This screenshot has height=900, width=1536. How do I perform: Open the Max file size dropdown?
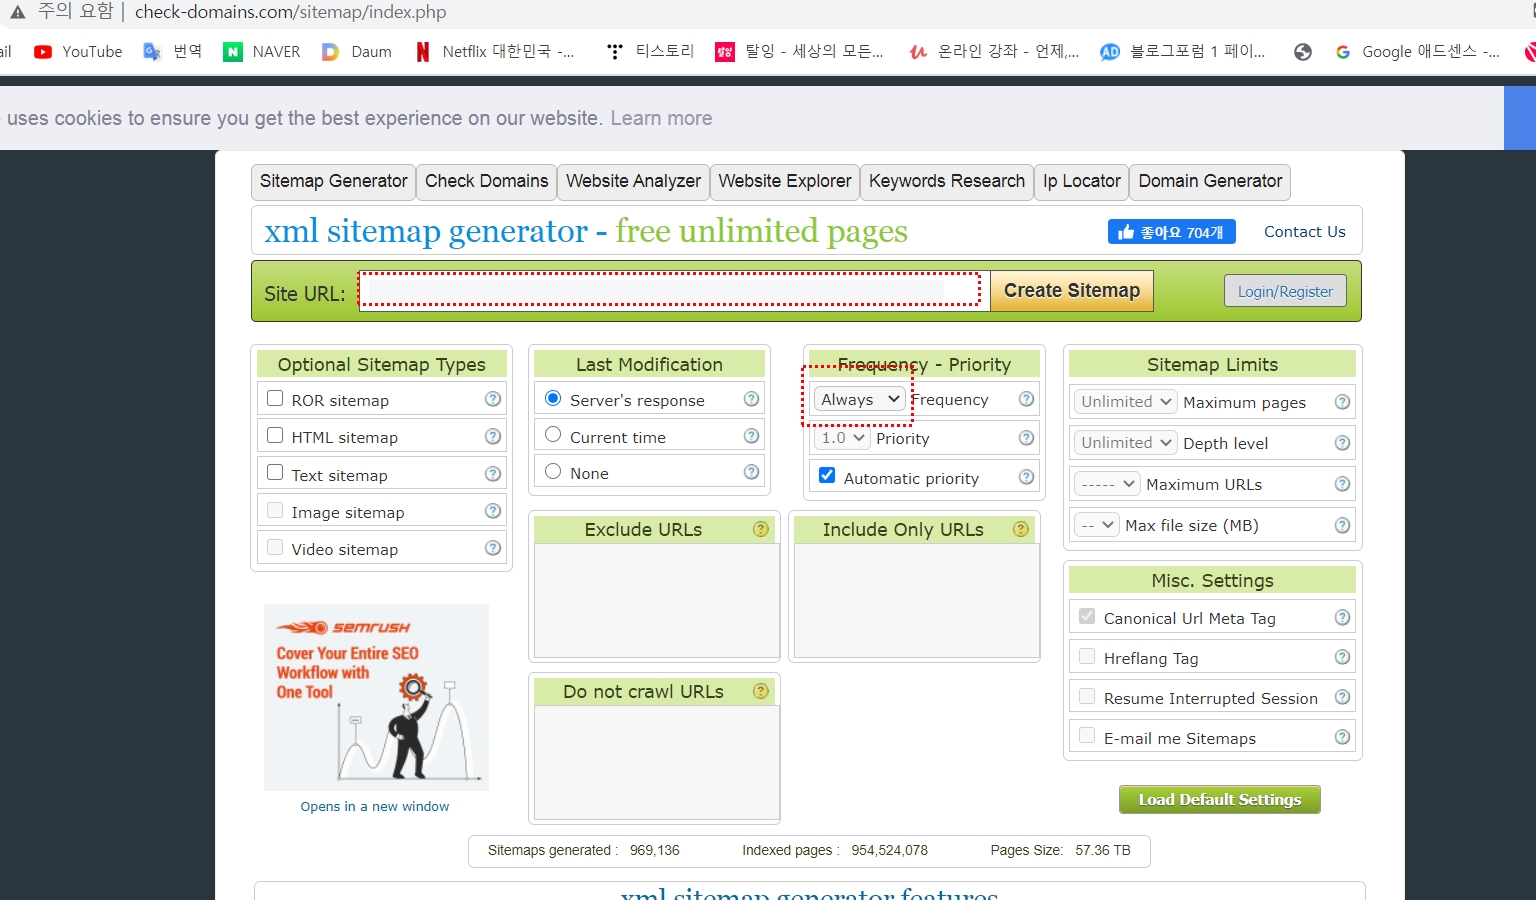coord(1097,525)
